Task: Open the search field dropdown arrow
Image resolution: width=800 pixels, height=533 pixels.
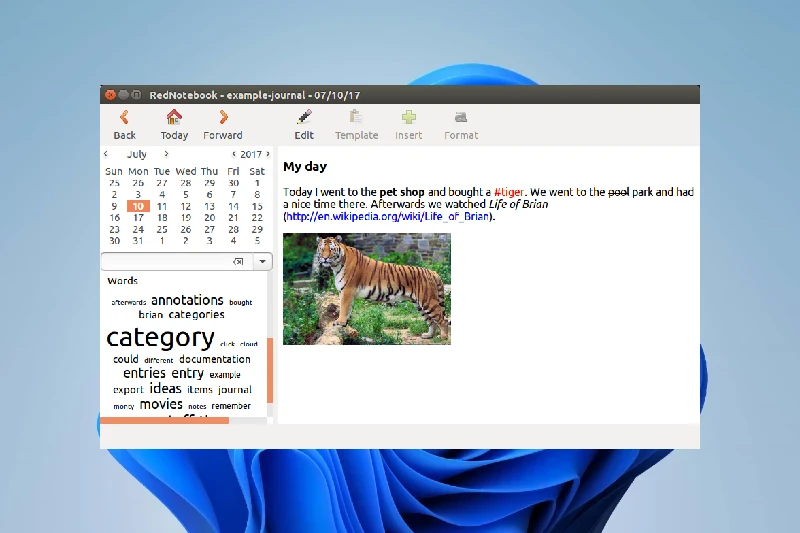Action: point(262,262)
